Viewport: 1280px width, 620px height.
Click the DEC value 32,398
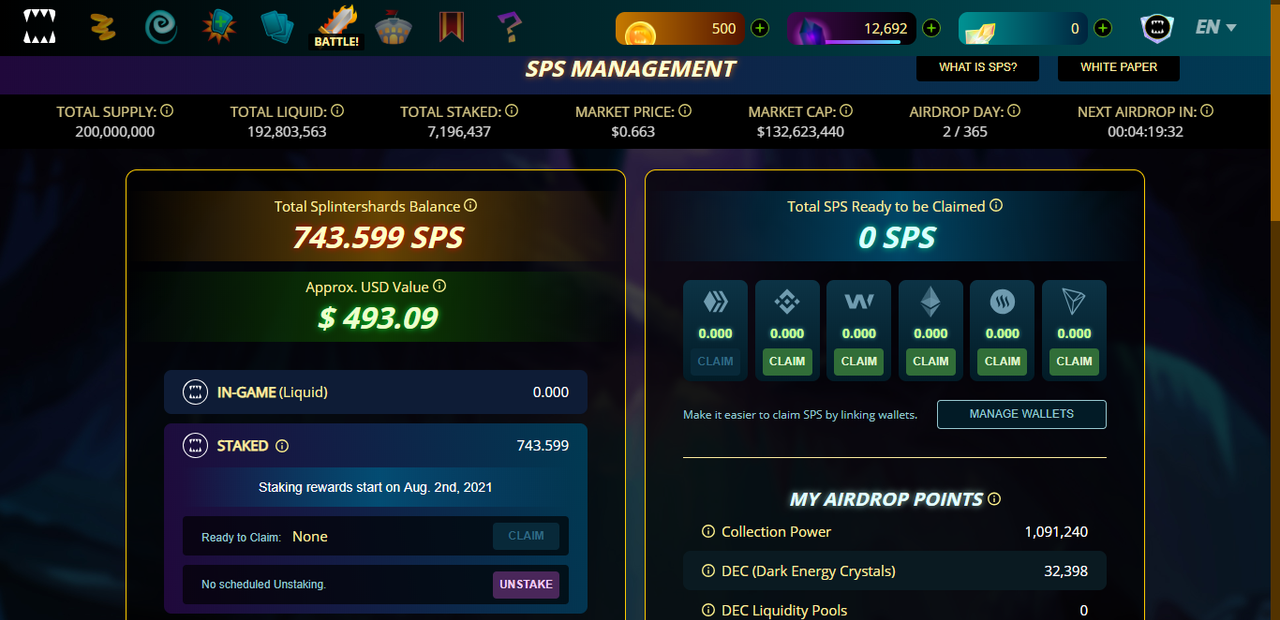pos(1064,571)
